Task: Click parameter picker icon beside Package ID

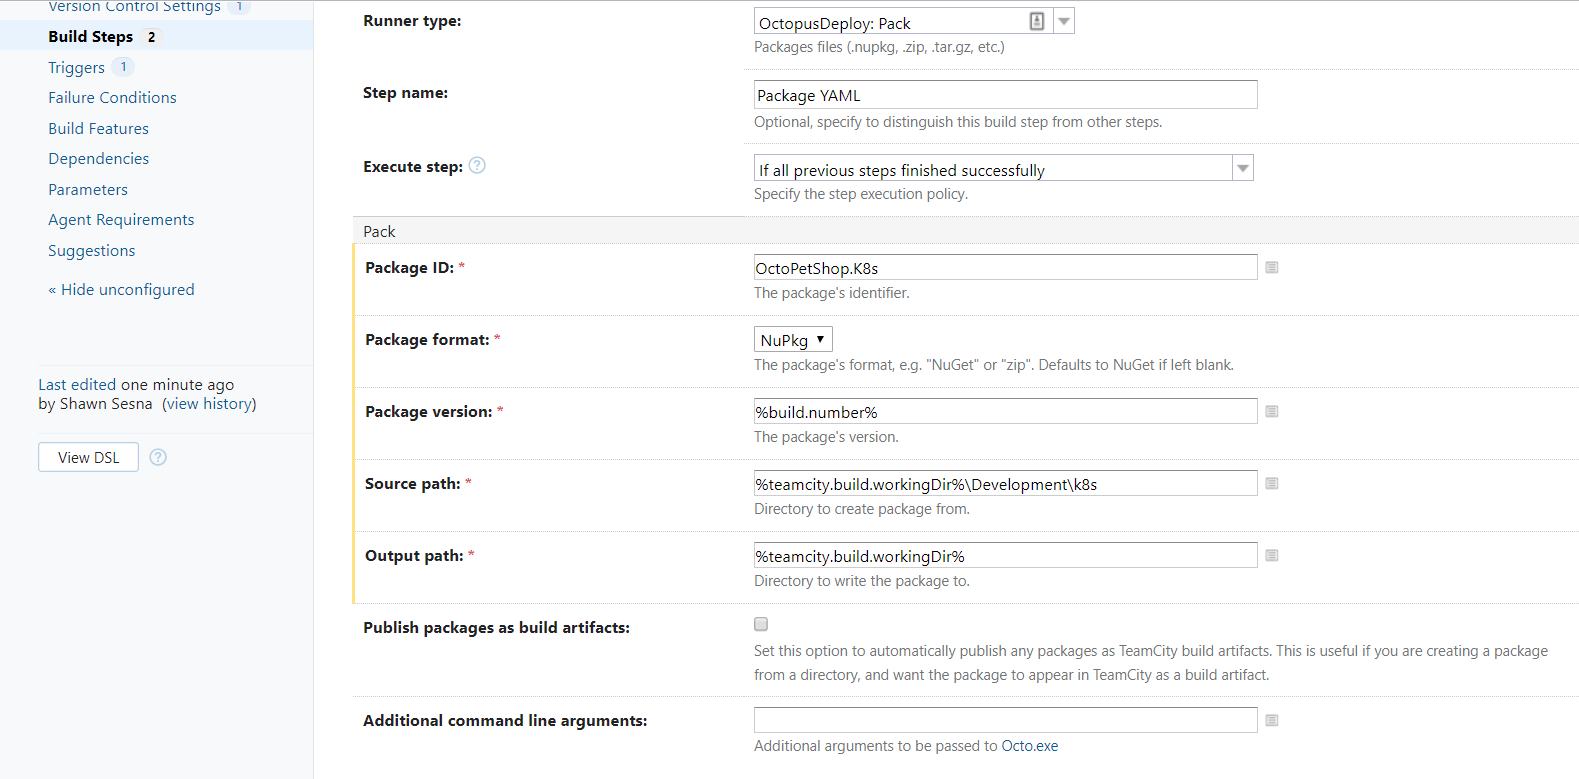Action: 1271,267
